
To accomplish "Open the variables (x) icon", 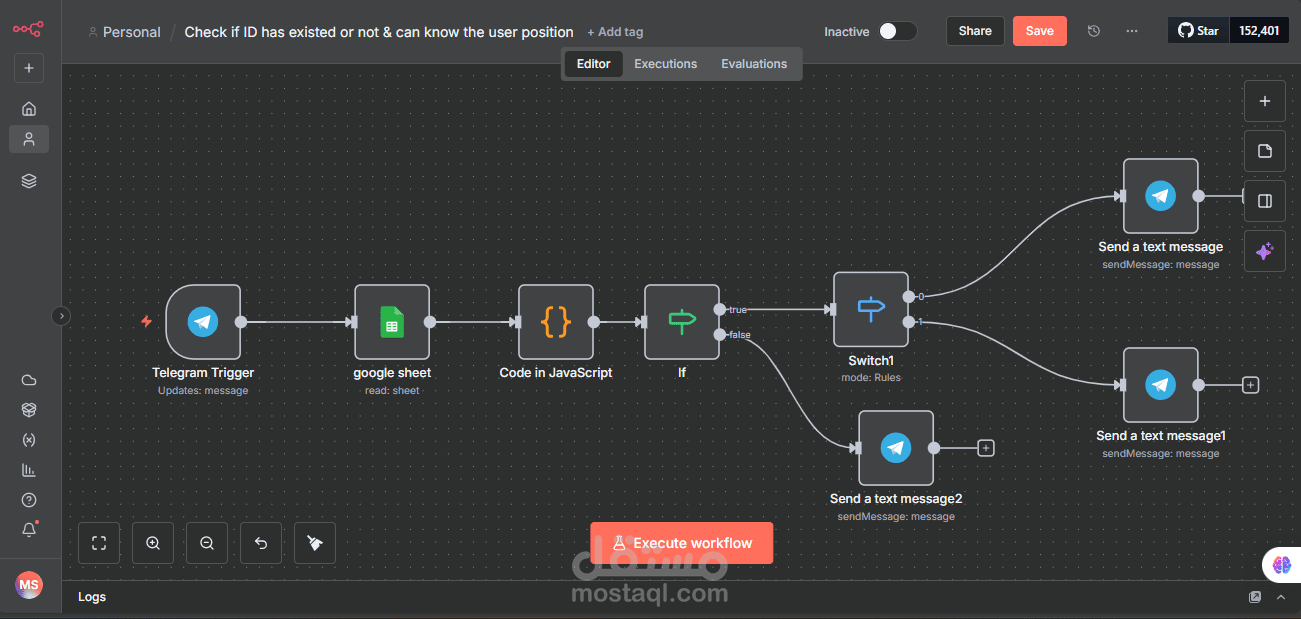I will [29, 440].
